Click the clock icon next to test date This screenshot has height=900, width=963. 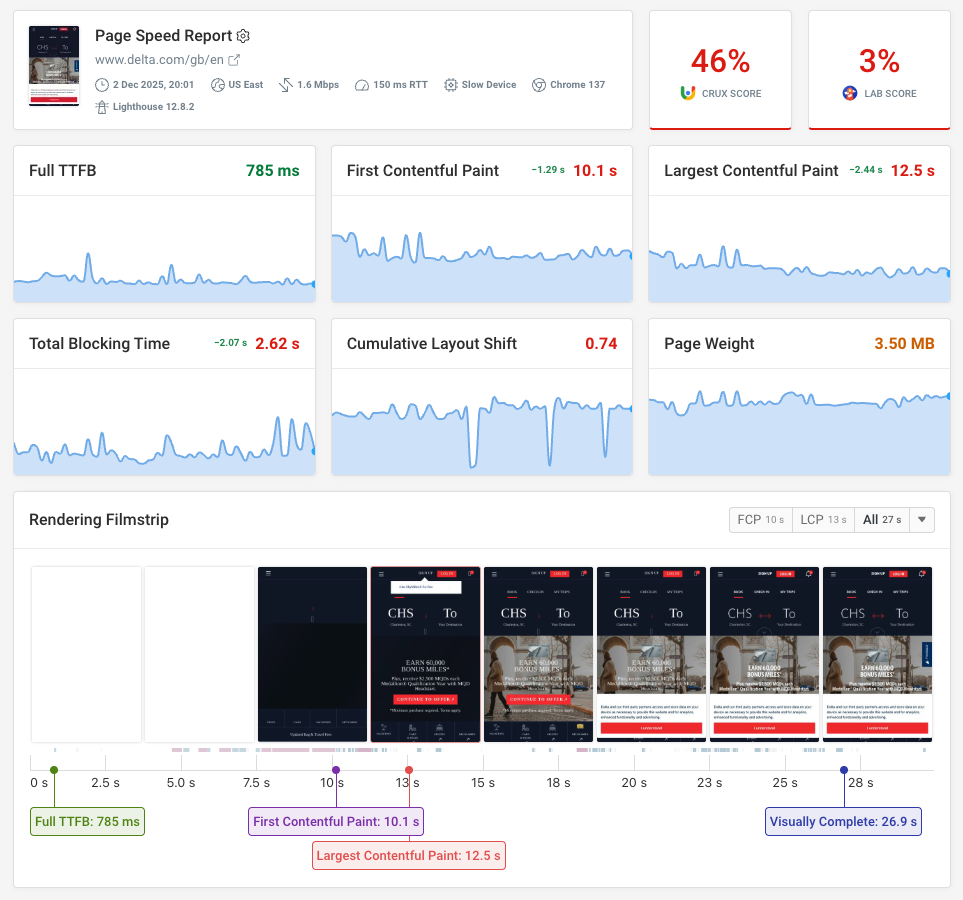pos(101,85)
